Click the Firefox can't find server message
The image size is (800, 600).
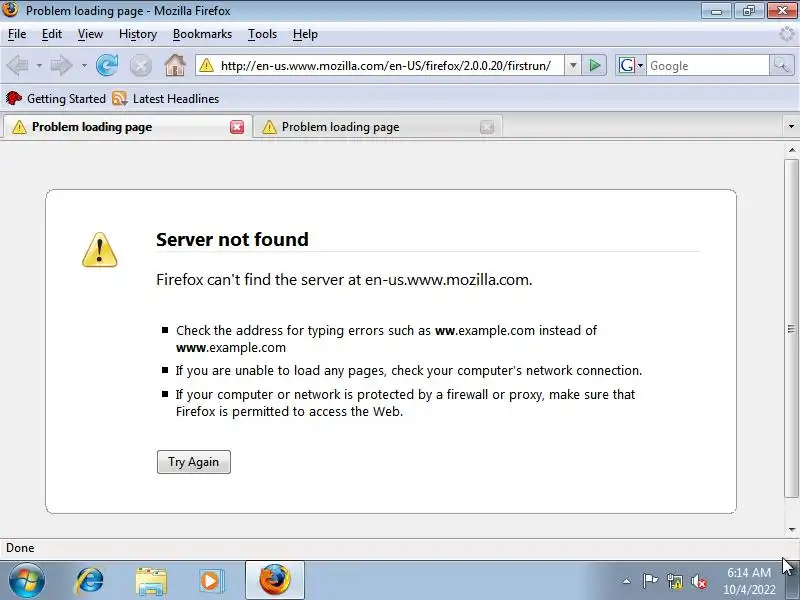[344, 280]
